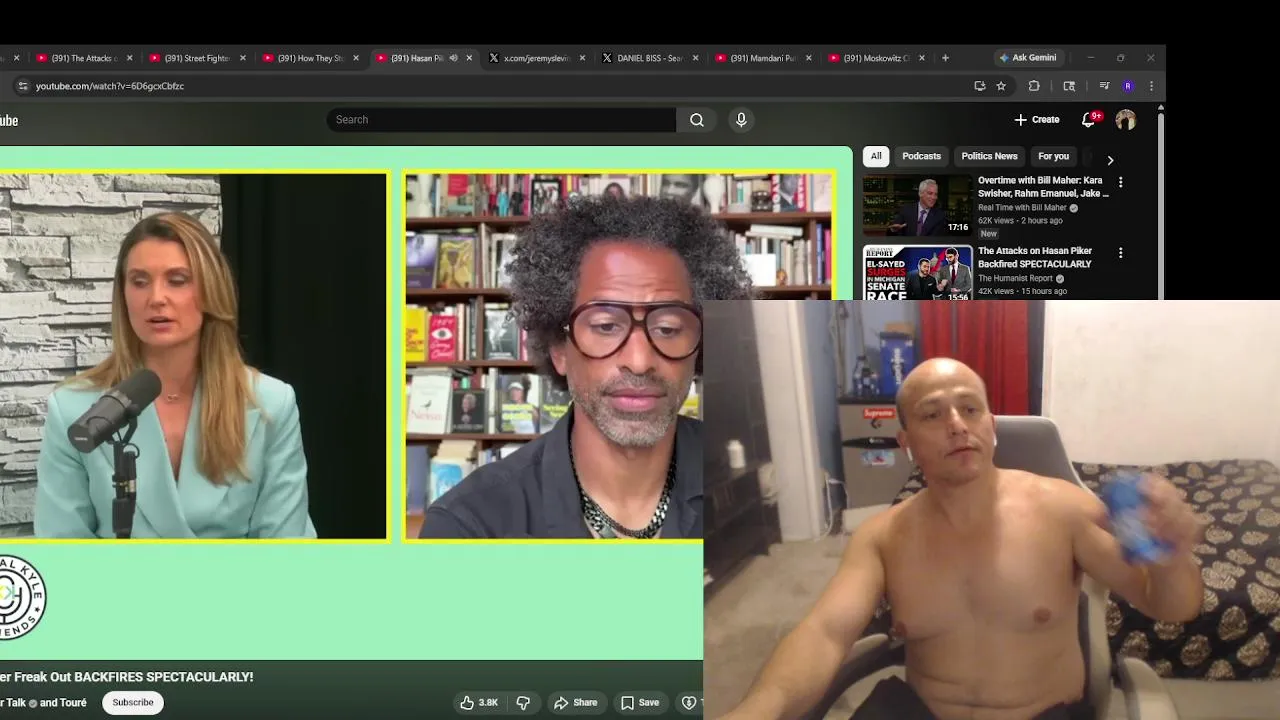Toggle the browser side panel icon
This screenshot has height=720, width=1280.
(1069, 86)
